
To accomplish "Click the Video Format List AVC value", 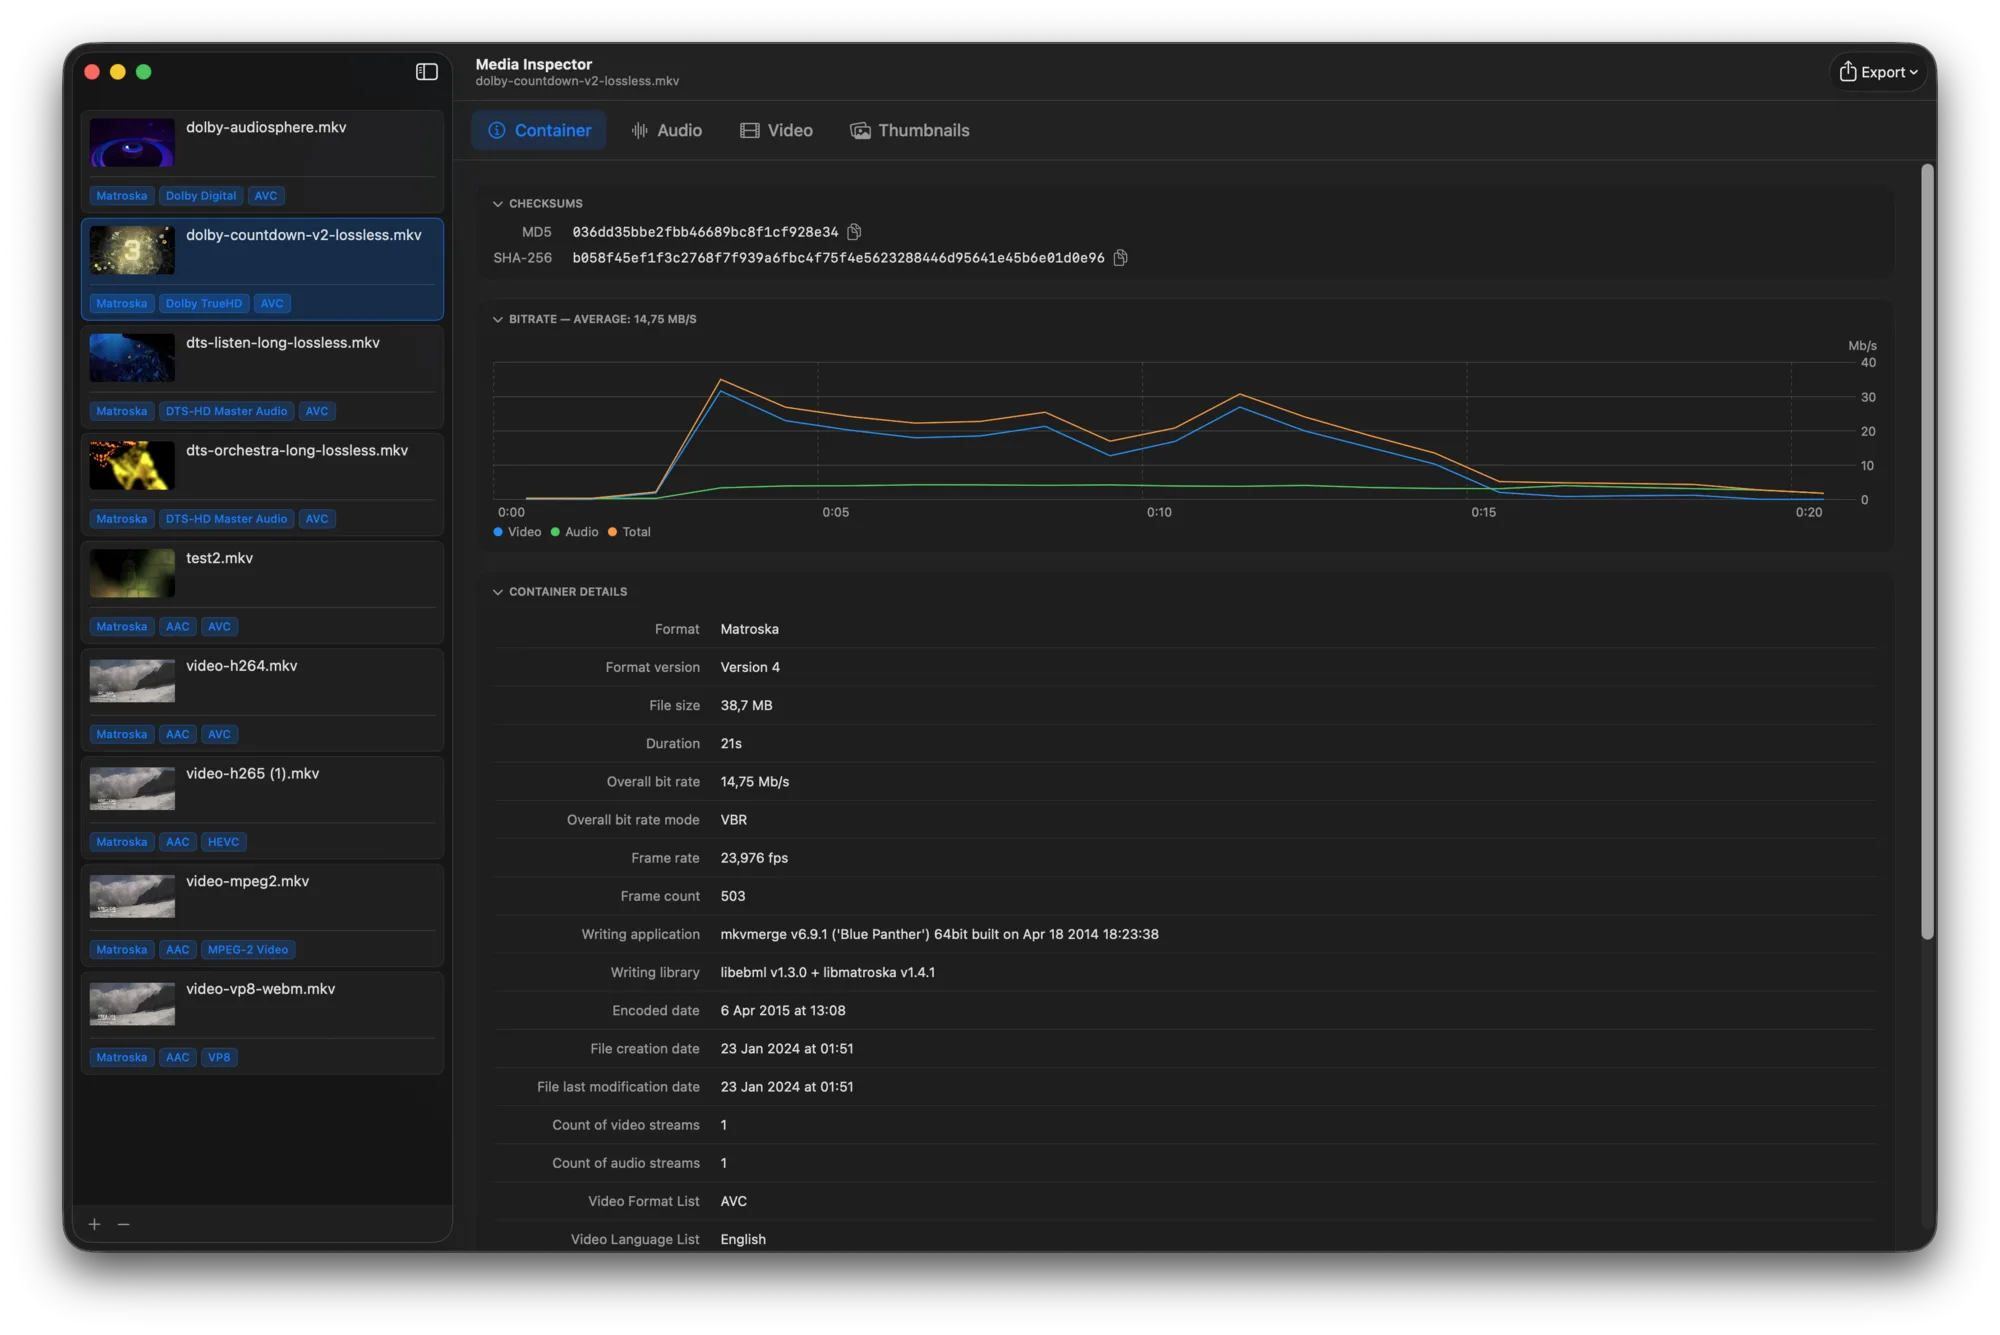I will (x=733, y=1201).
